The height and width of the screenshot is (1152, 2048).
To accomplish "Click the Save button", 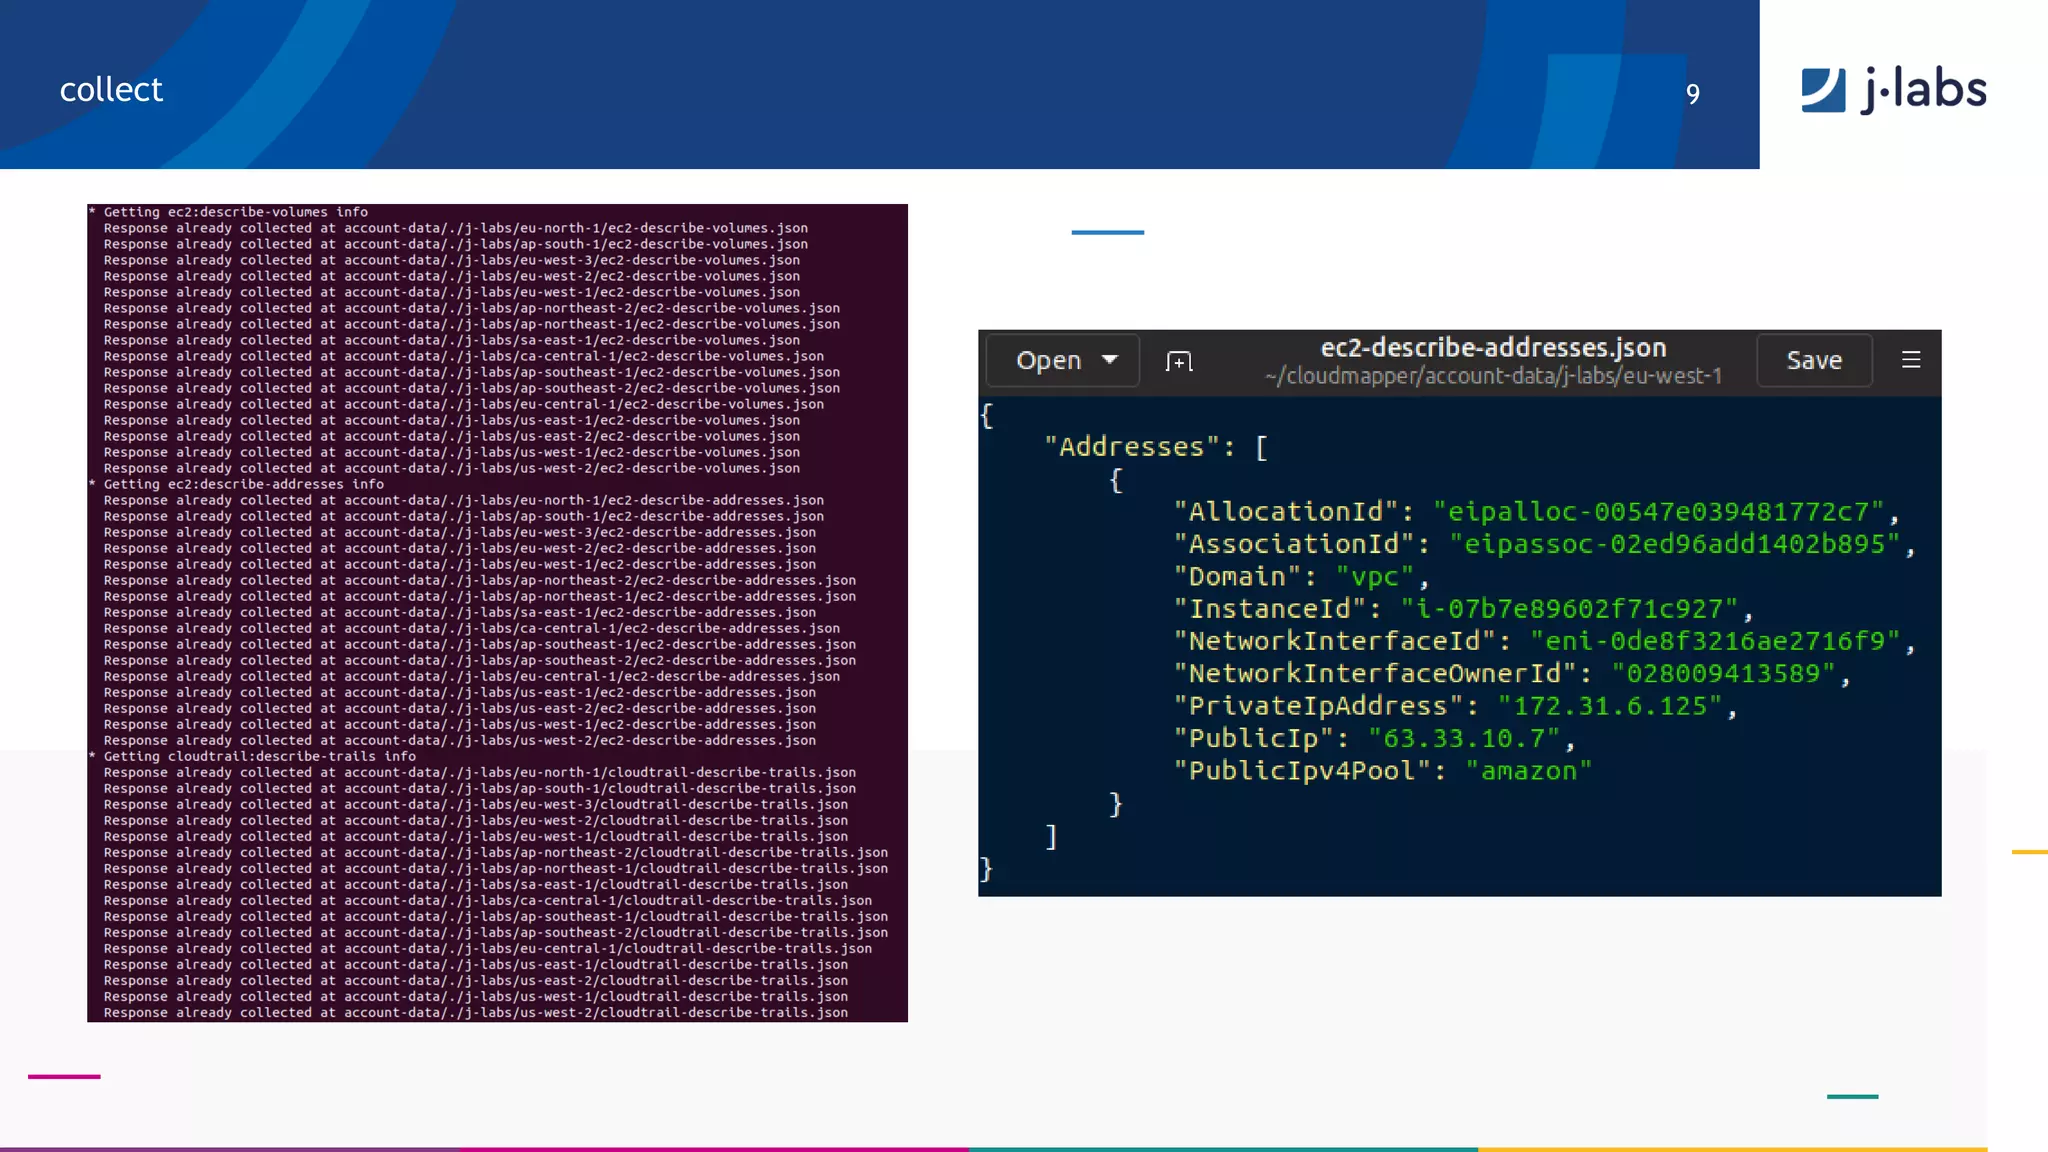I will (1813, 360).
